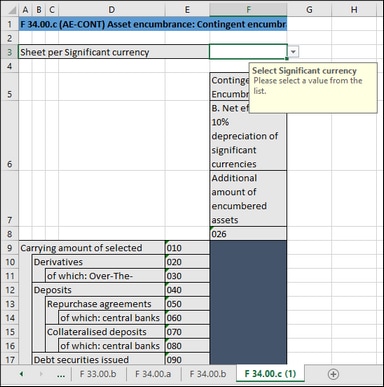Click the column code cell '026'
This screenshot has height=387, width=384.
pos(248,234)
